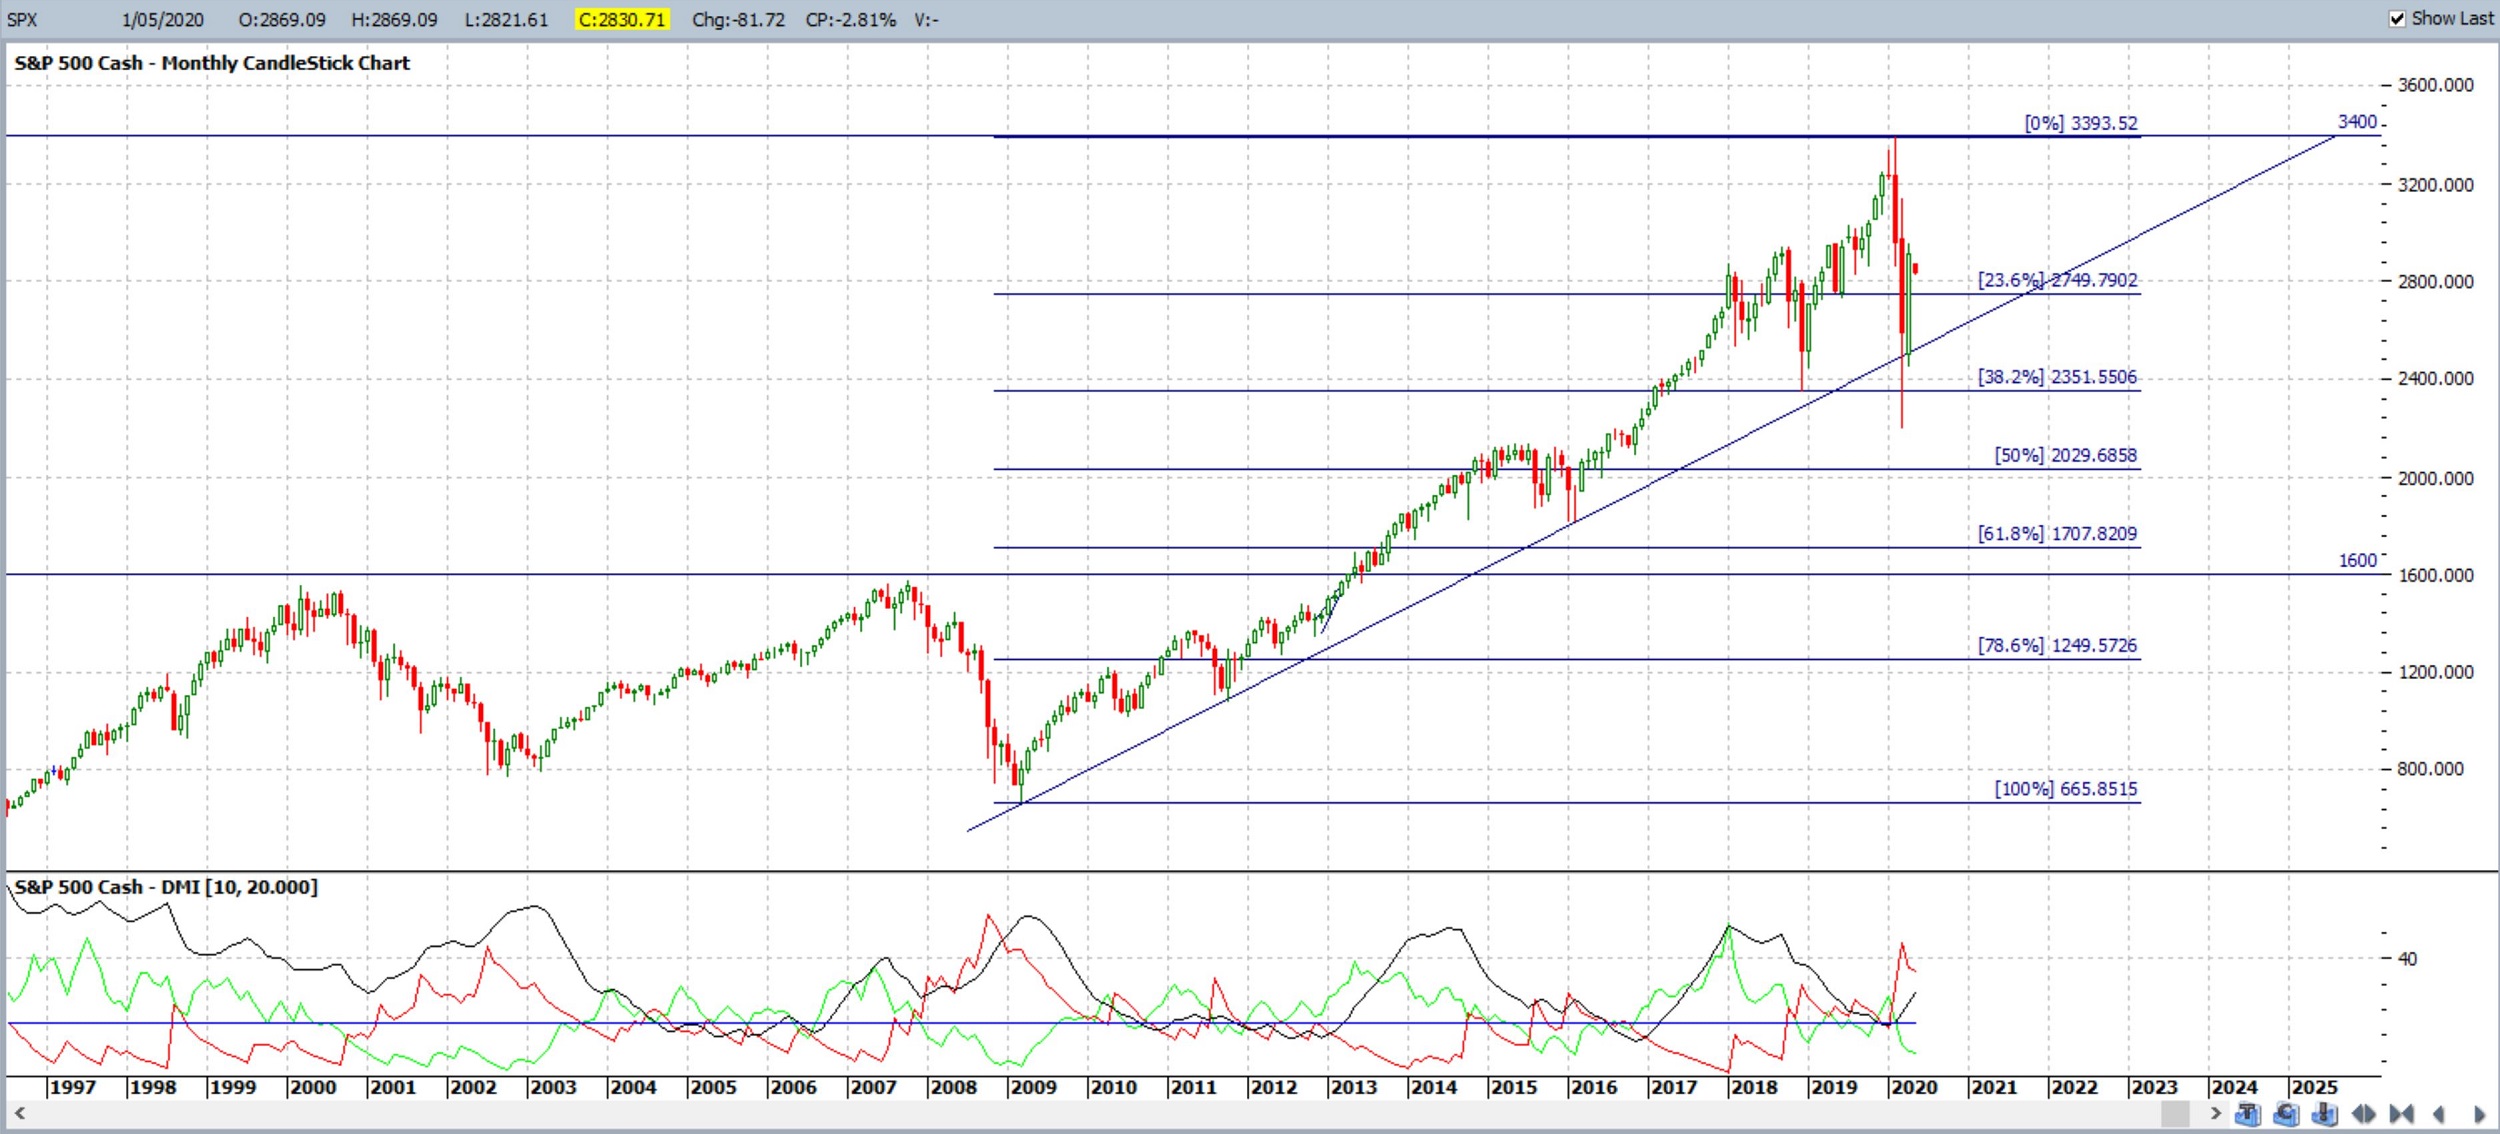Click the date 1/05/2020 in header
This screenshot has width=2500, height=1134.
[163, 20]
